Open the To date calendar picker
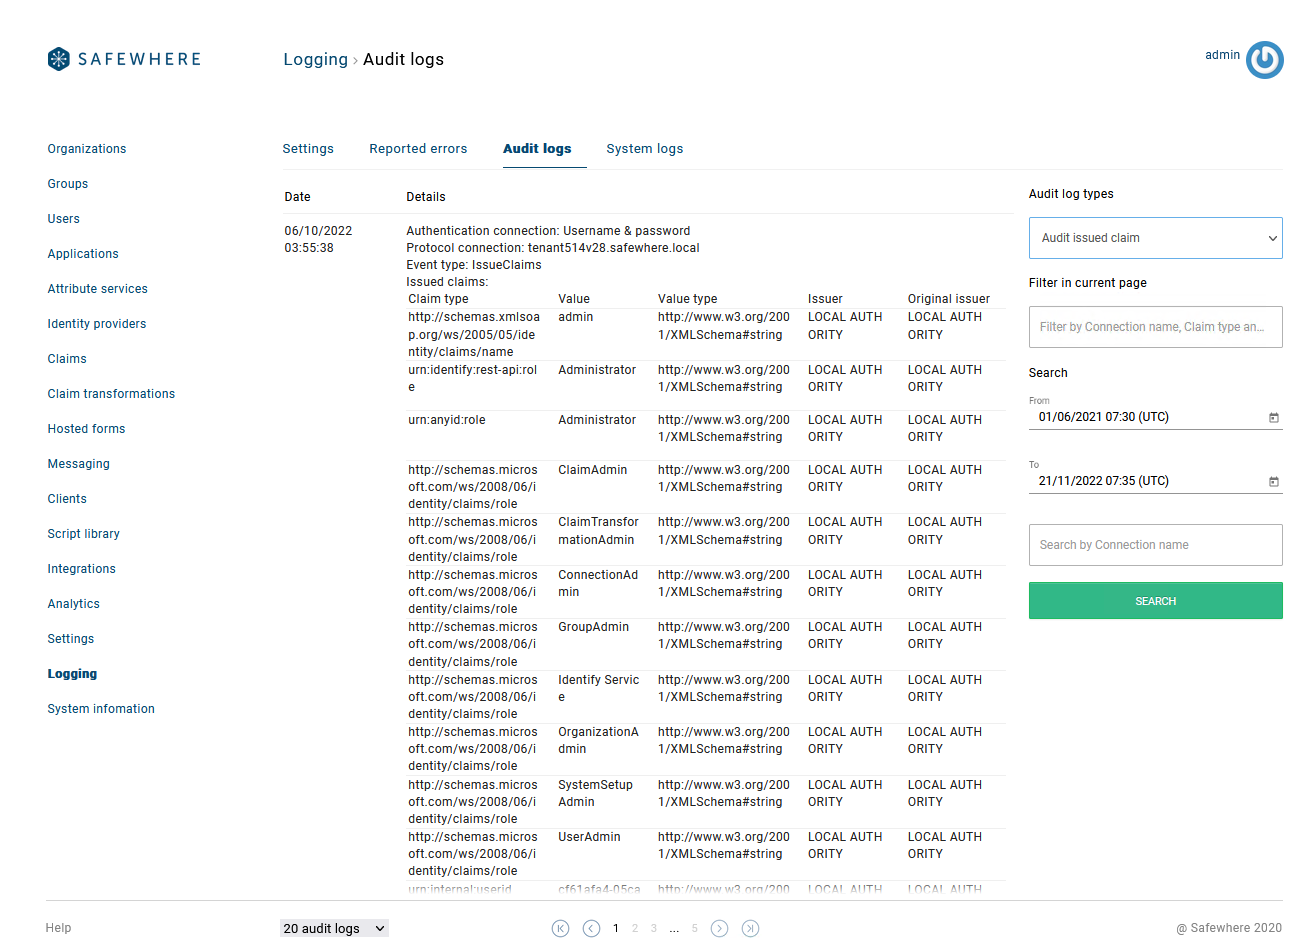 (x=1273, y=482)
